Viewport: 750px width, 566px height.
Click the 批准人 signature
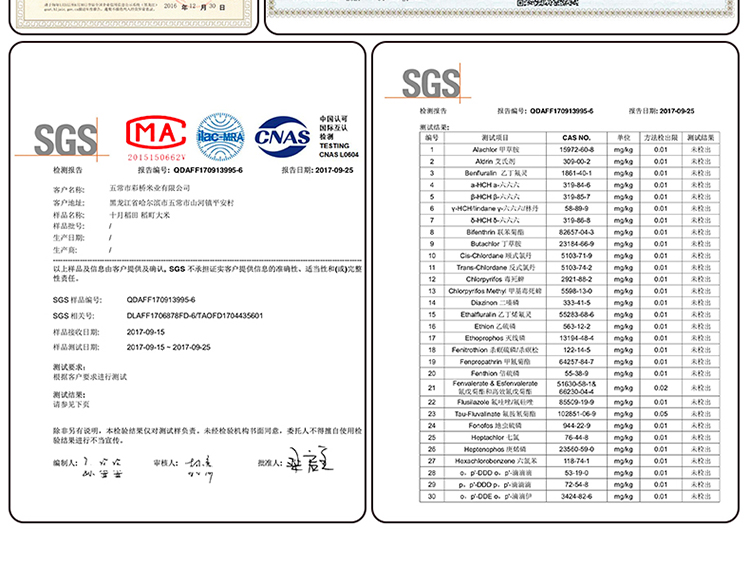(x=310, y=460)
